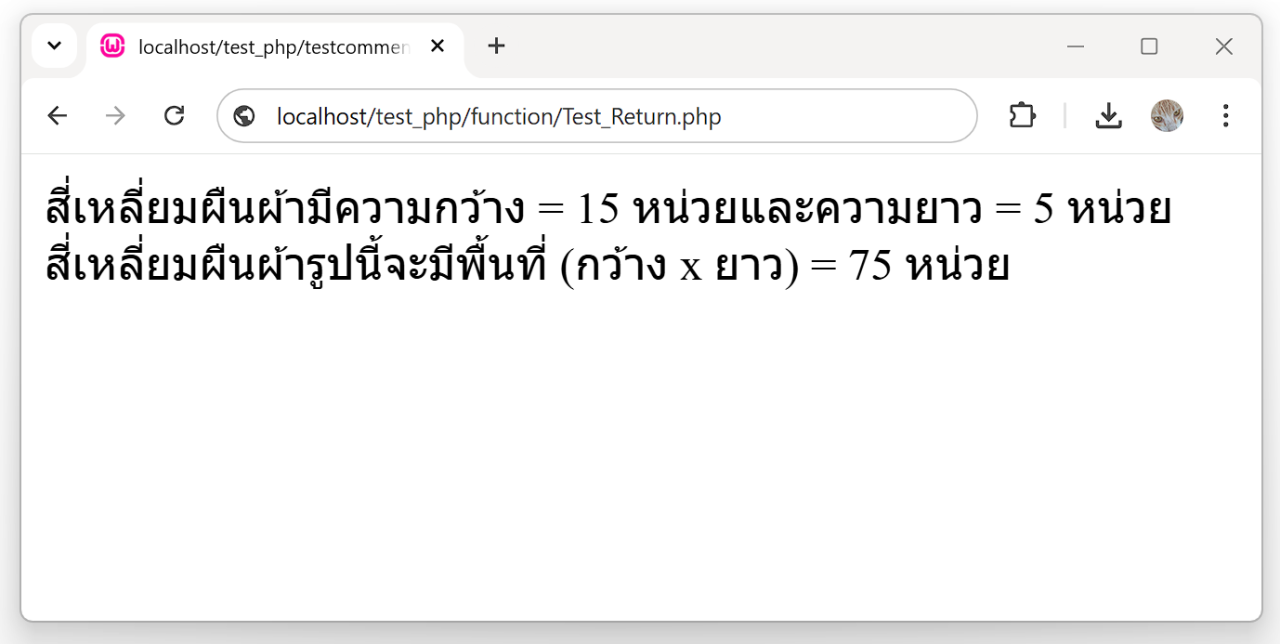Open a new tab with the plus icon
1280x644 pixels.
pyautogui.click(x=496, y=46)
